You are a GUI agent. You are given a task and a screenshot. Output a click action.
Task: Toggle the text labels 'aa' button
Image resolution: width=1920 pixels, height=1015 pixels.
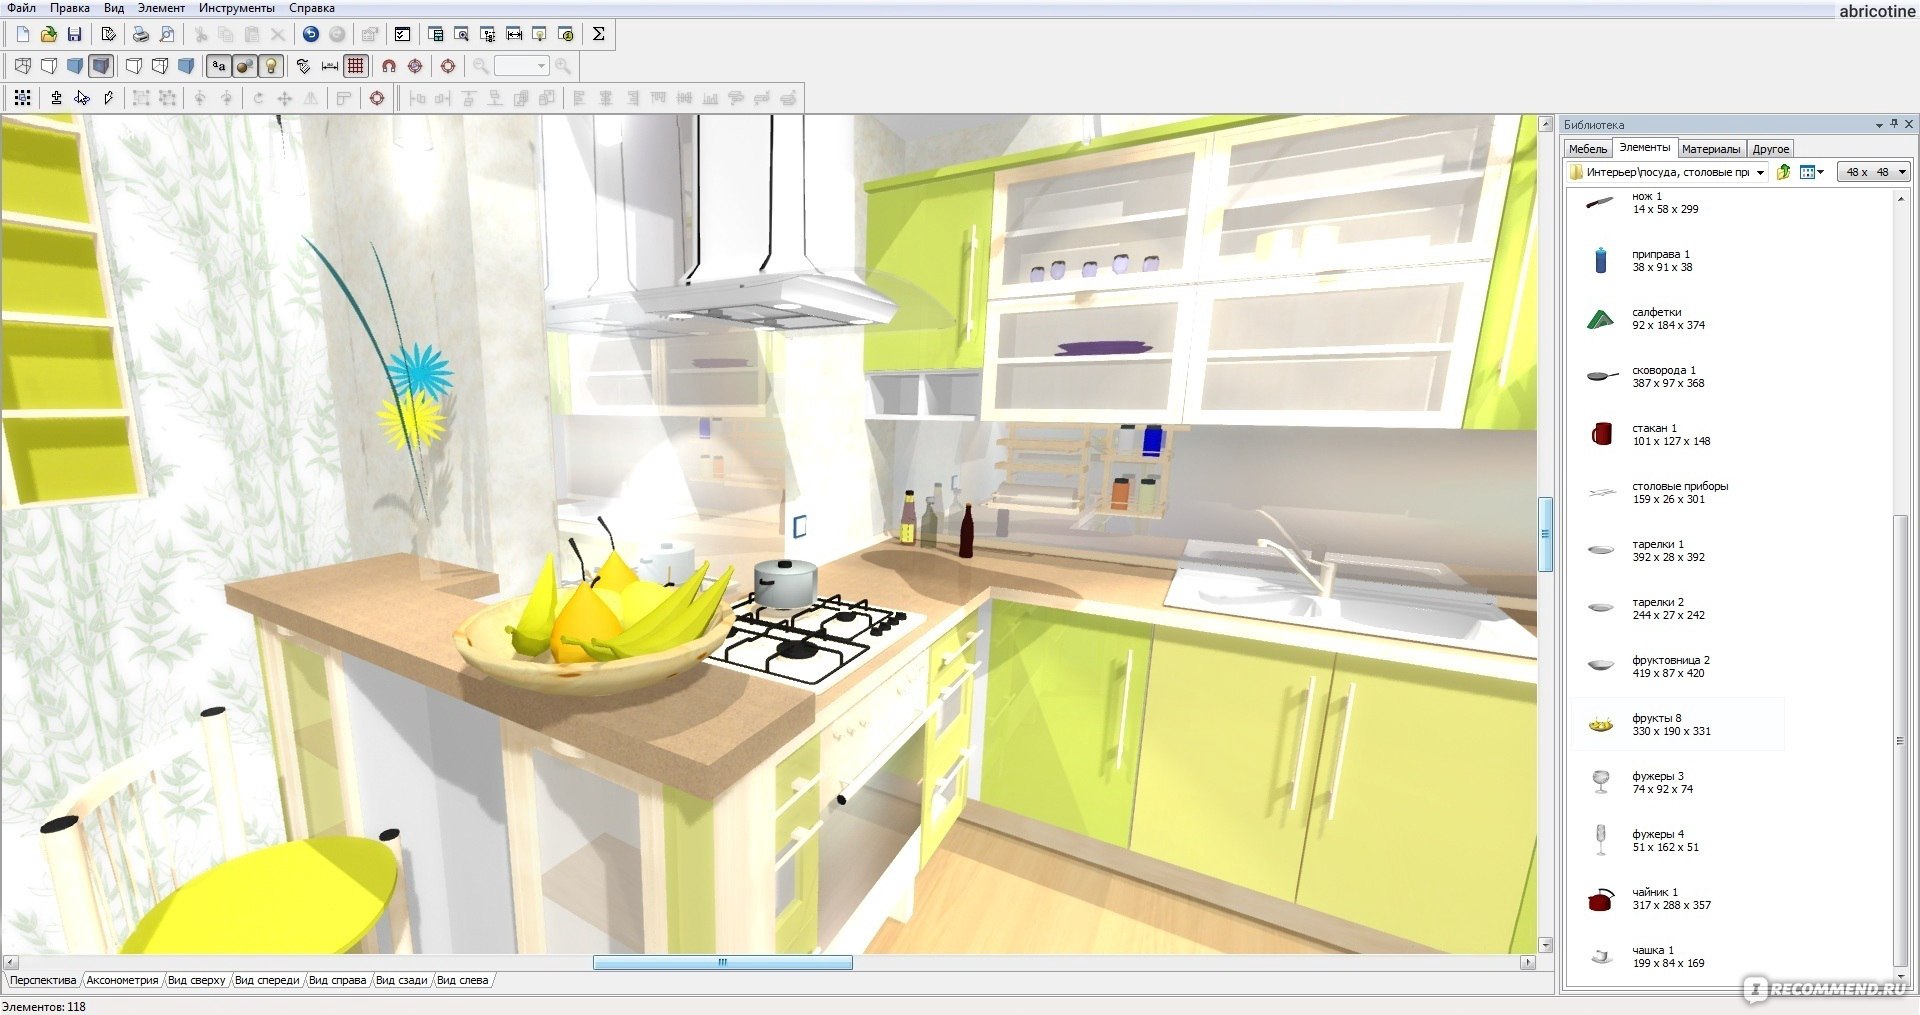pyautogui.click(x=219, y=66)
